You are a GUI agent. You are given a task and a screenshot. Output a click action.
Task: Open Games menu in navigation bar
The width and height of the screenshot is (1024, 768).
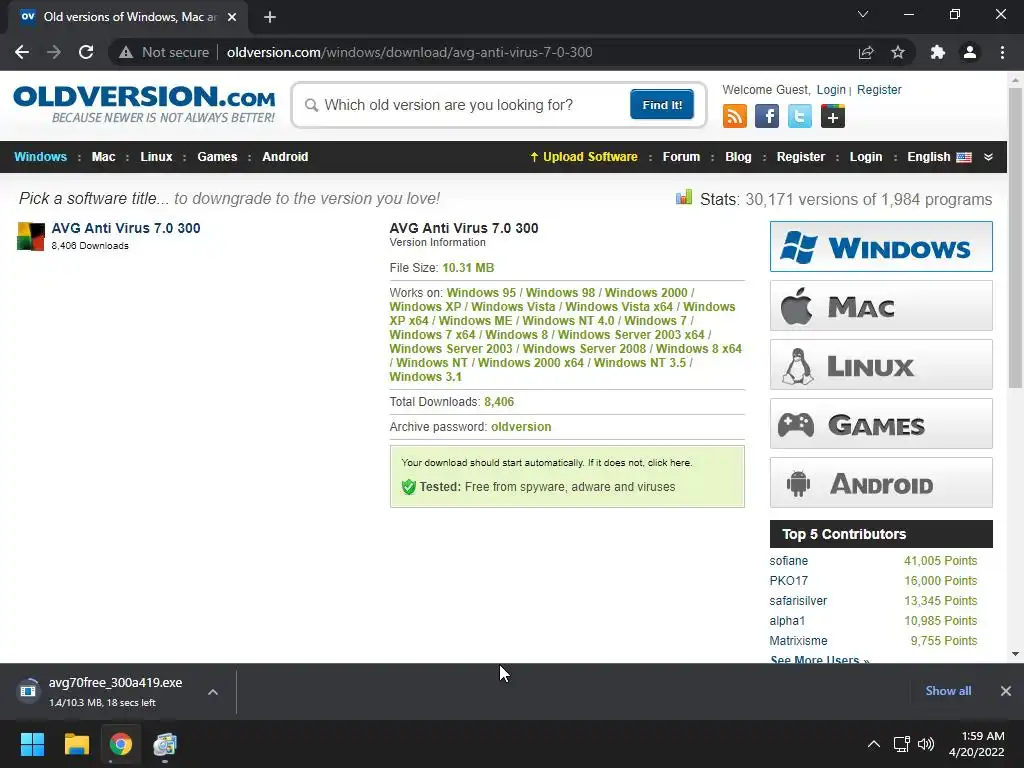pyautogui.click(x=217, y=157)
